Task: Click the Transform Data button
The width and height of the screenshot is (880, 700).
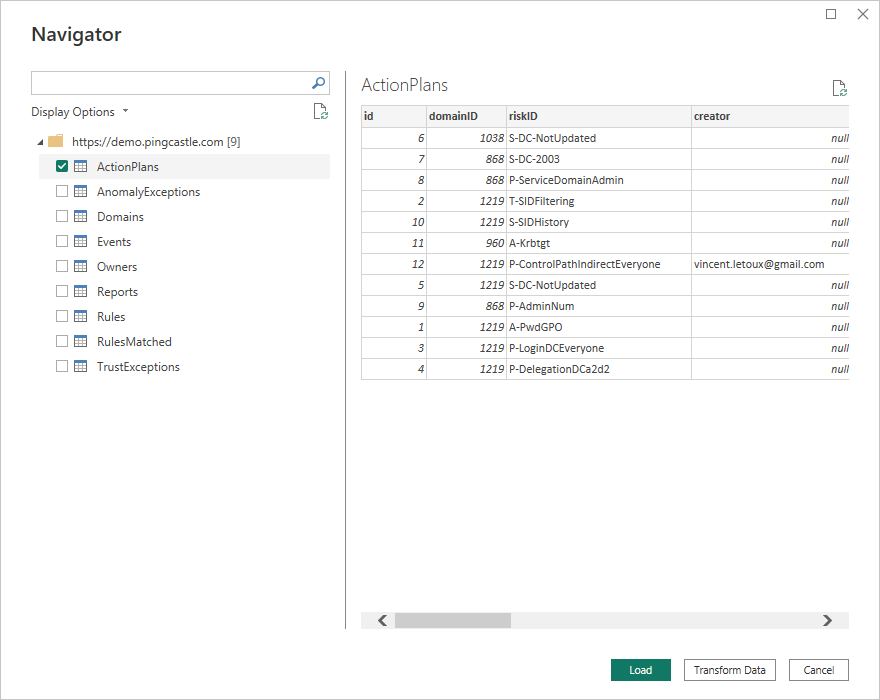Action: [x=729, y=670]
